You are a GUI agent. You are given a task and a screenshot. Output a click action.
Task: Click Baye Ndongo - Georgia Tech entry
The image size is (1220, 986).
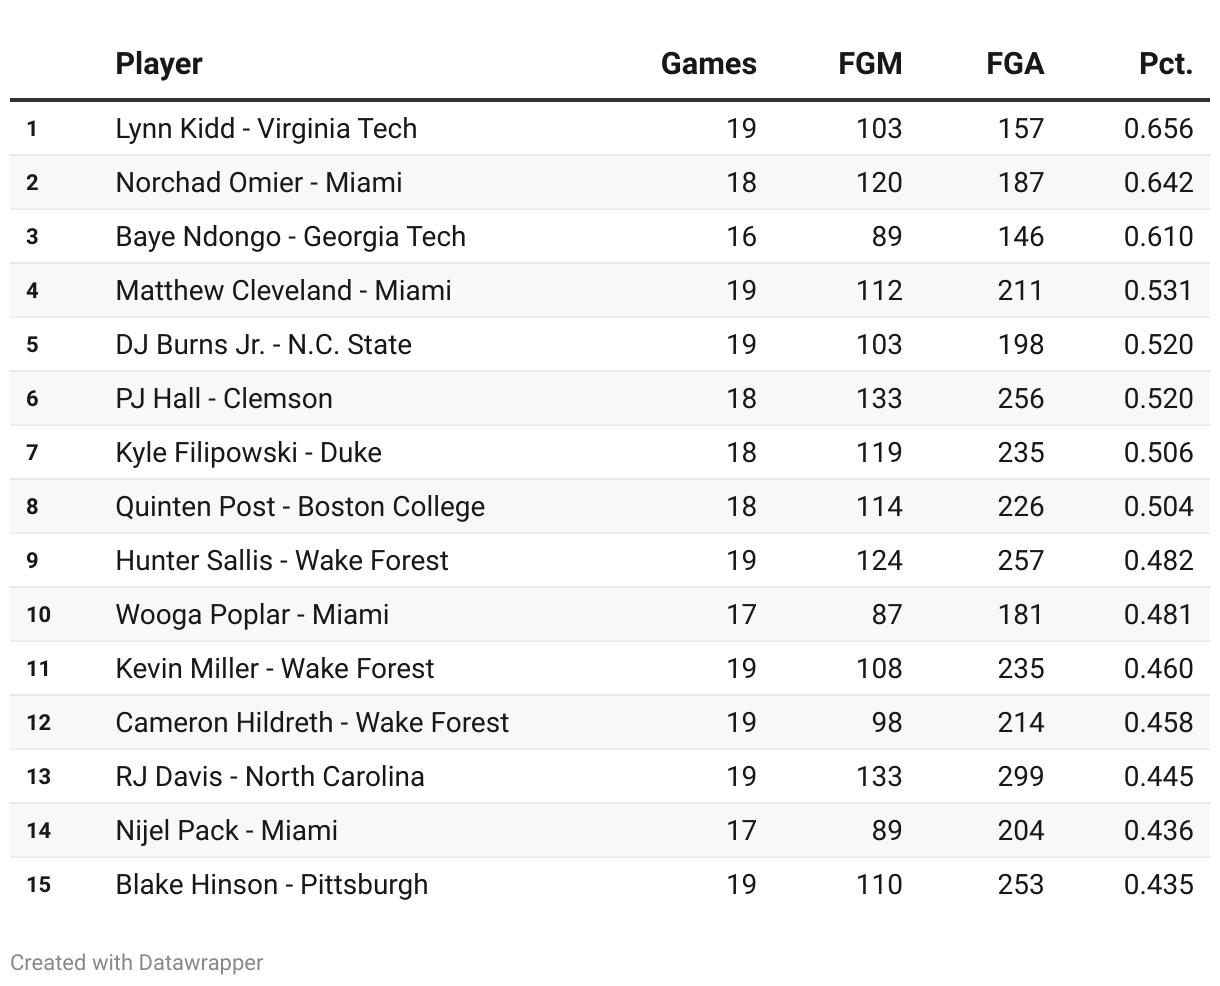pyautogui.click(x=290, y=236)
